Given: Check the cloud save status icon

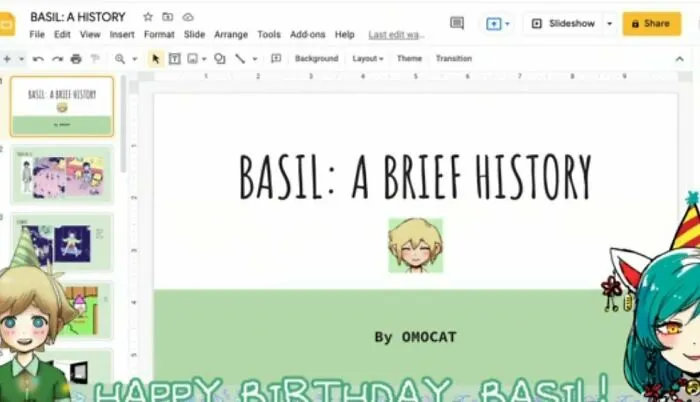Looking at the screenshot, I should point(188,17).
